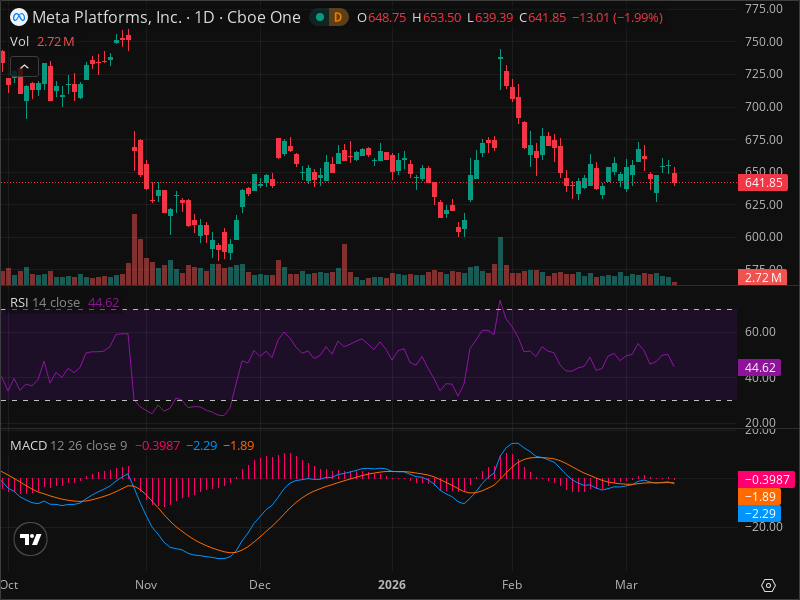
Task: Open chart settings hexagon gear icon
Action: point(768,585)
